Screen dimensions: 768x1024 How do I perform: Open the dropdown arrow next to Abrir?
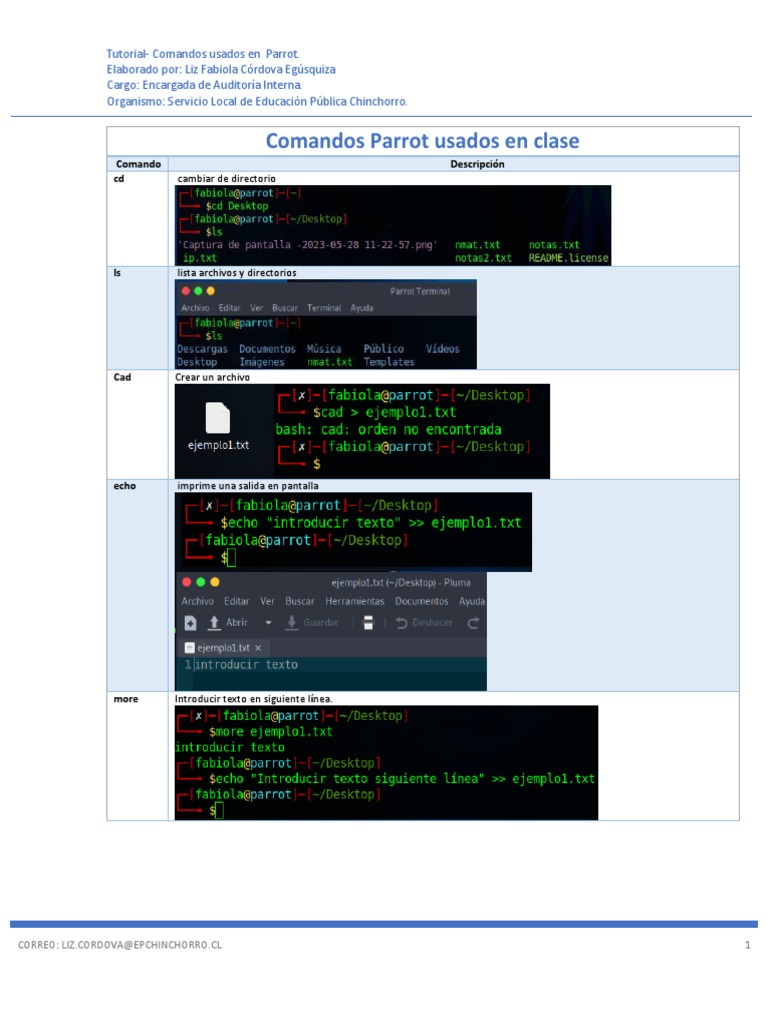pos(268,623)
